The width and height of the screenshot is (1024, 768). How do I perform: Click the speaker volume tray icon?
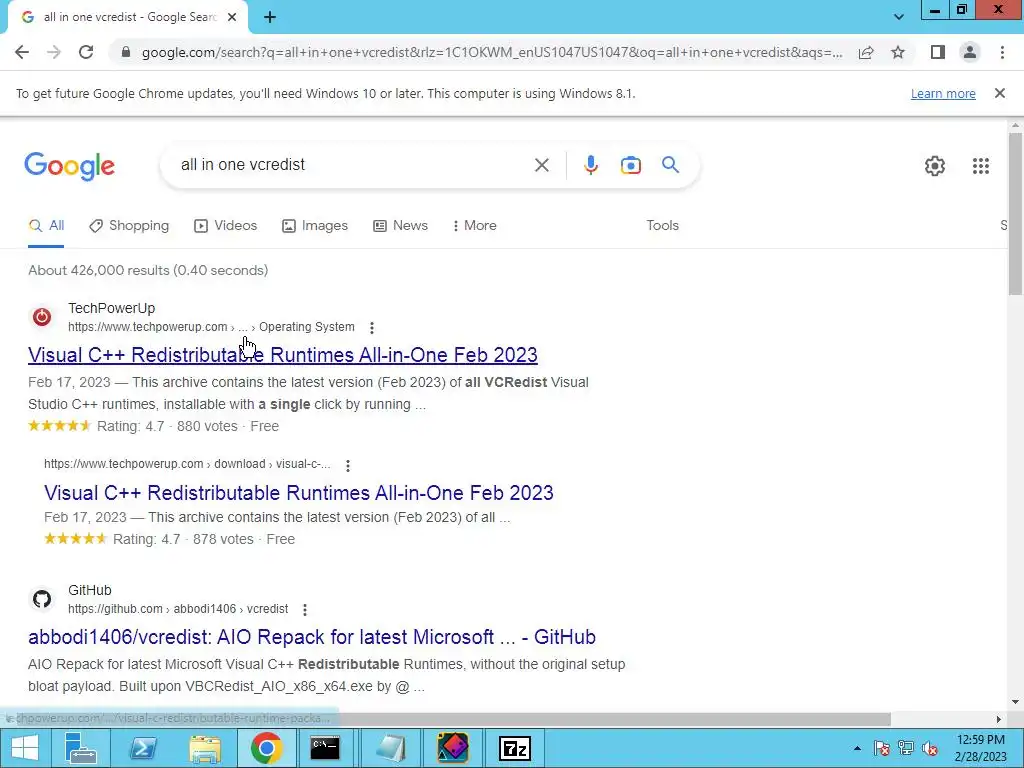pos(930,748)
